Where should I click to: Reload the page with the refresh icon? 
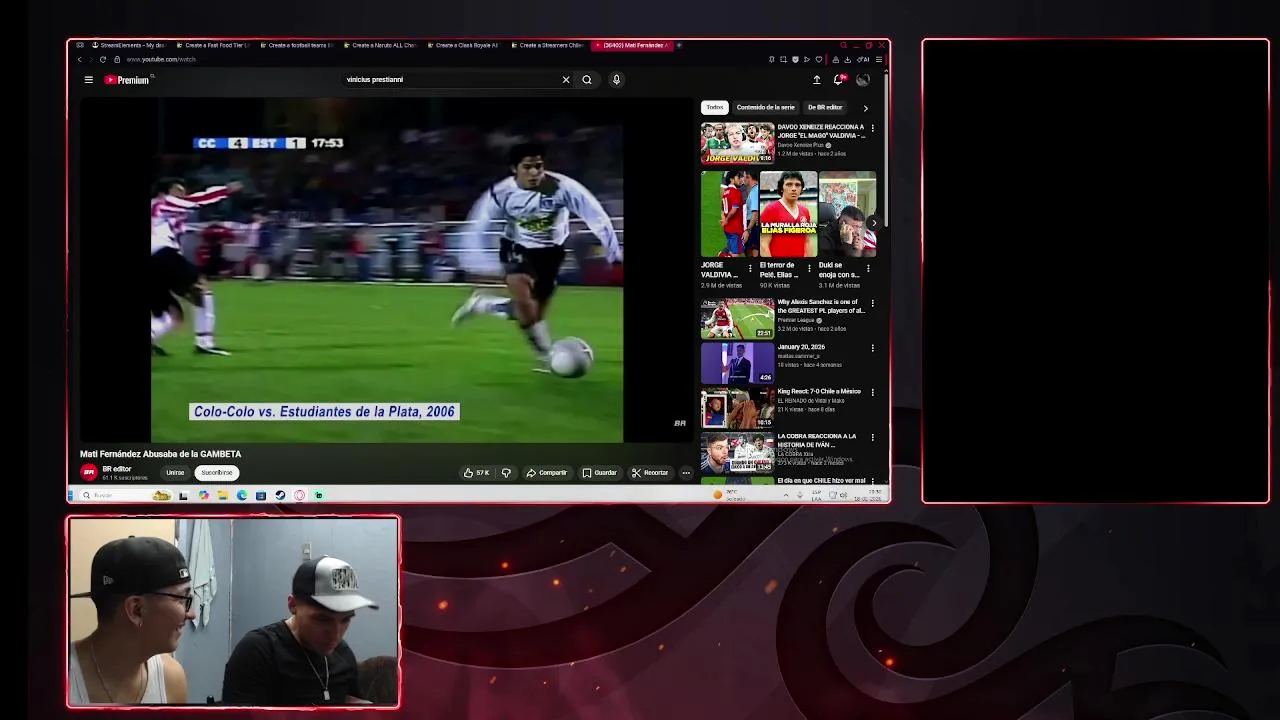click(102, 59)
